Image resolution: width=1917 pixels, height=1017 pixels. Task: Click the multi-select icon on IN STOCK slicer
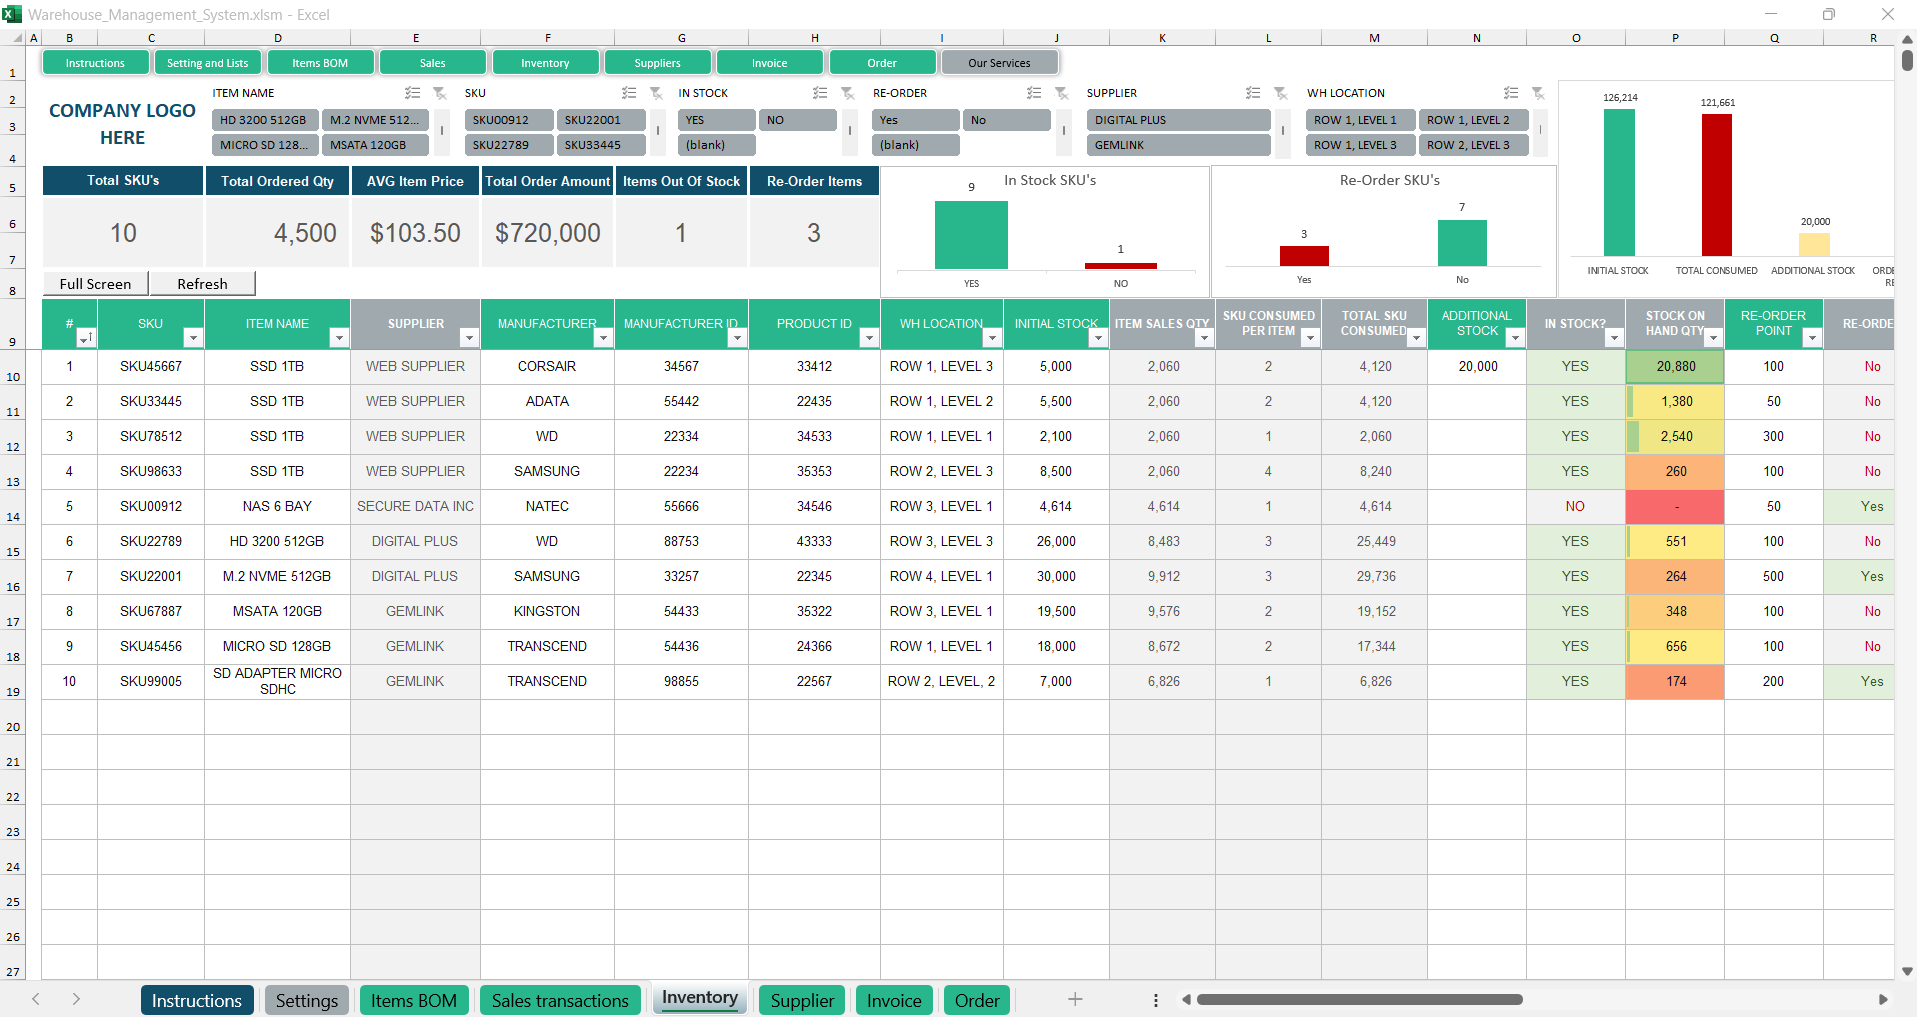pyautogui.click(x=820, y=93)
